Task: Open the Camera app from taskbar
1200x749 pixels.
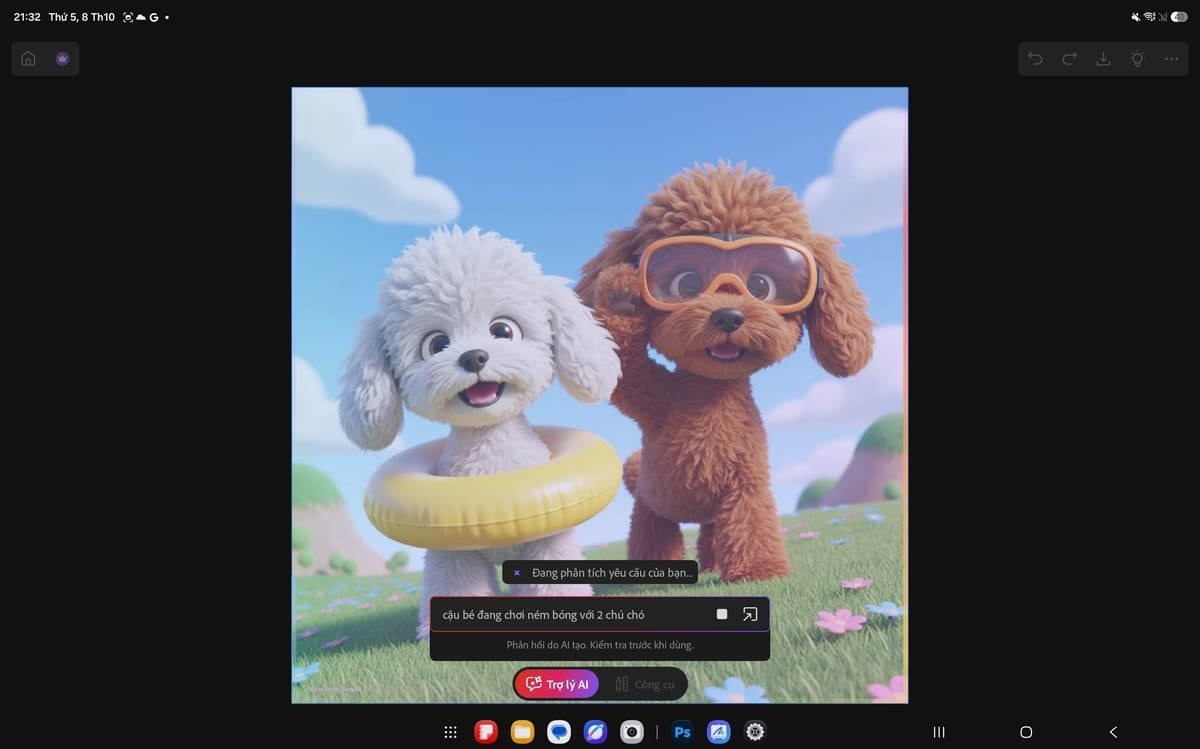Action: 631,732
